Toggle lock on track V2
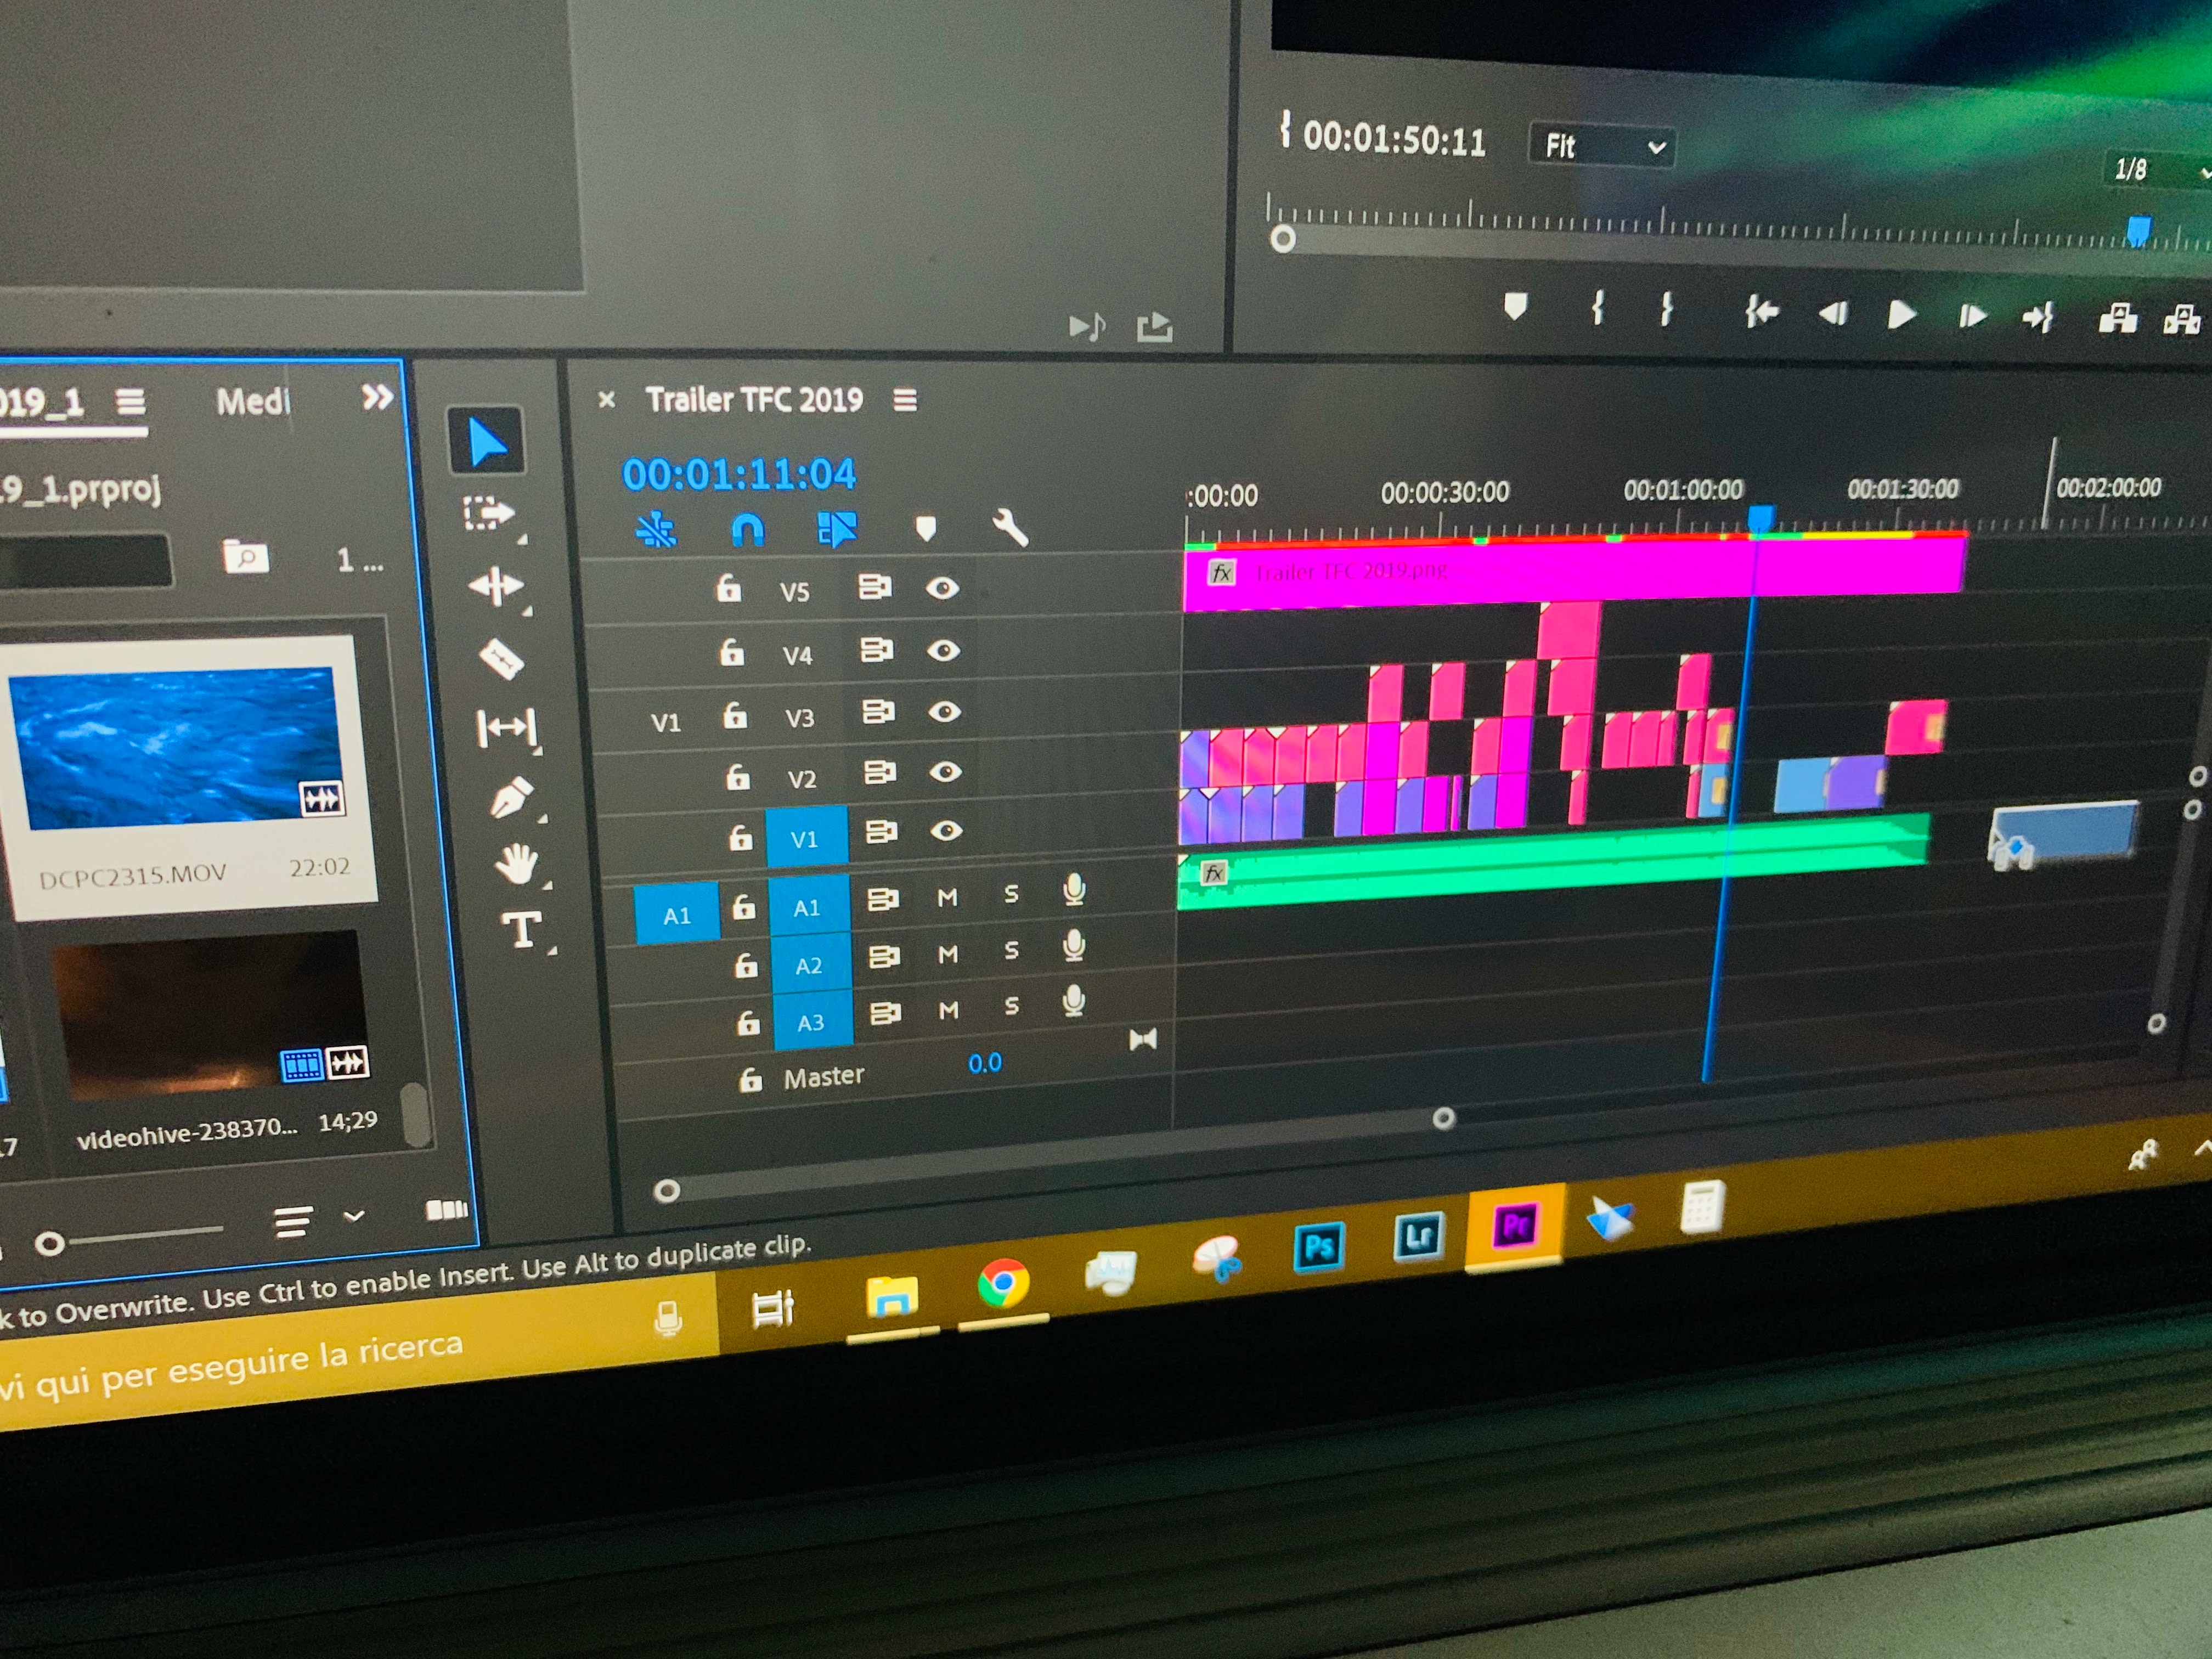 738,777
